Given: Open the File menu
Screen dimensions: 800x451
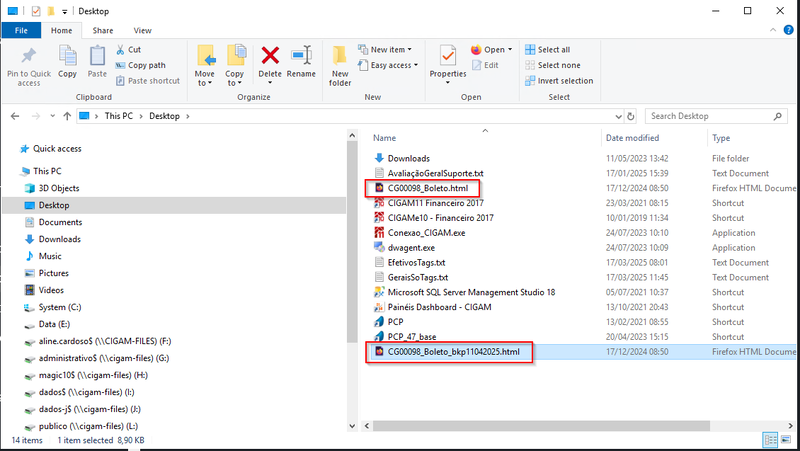Looking at the screenshot, I should [21, 31].
